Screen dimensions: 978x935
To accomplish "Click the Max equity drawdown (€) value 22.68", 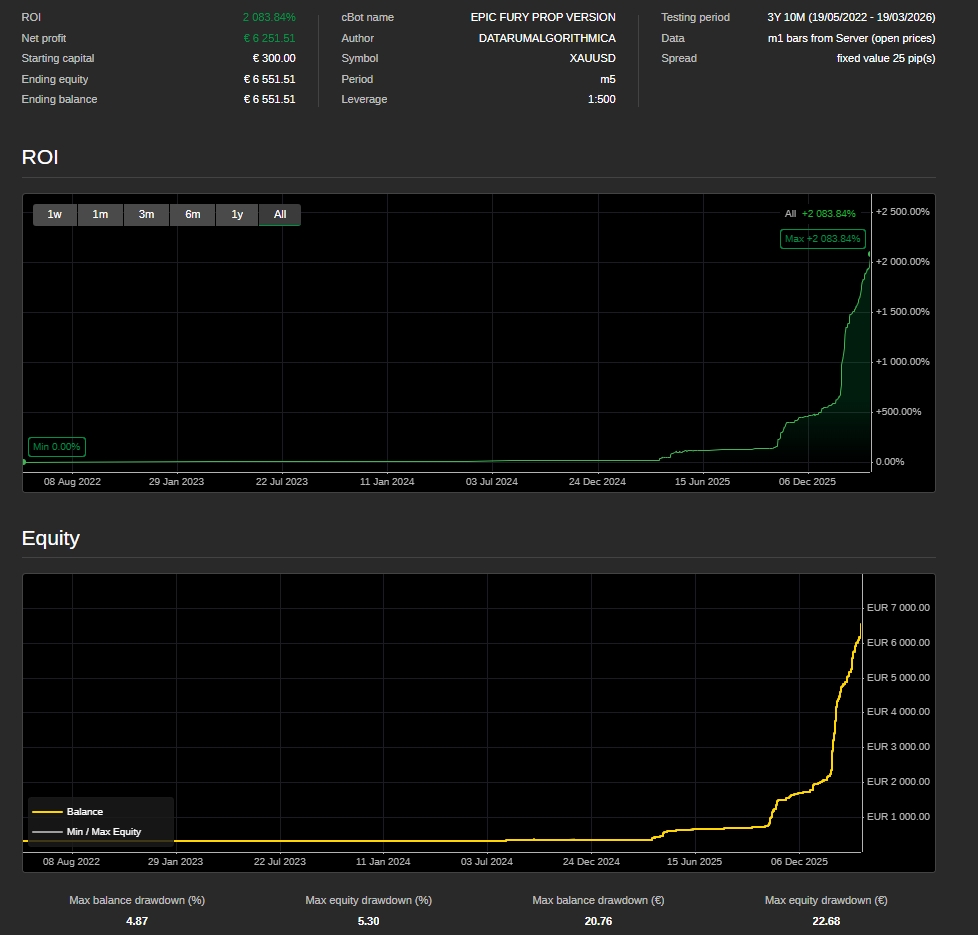I will [x=826, y=921].
